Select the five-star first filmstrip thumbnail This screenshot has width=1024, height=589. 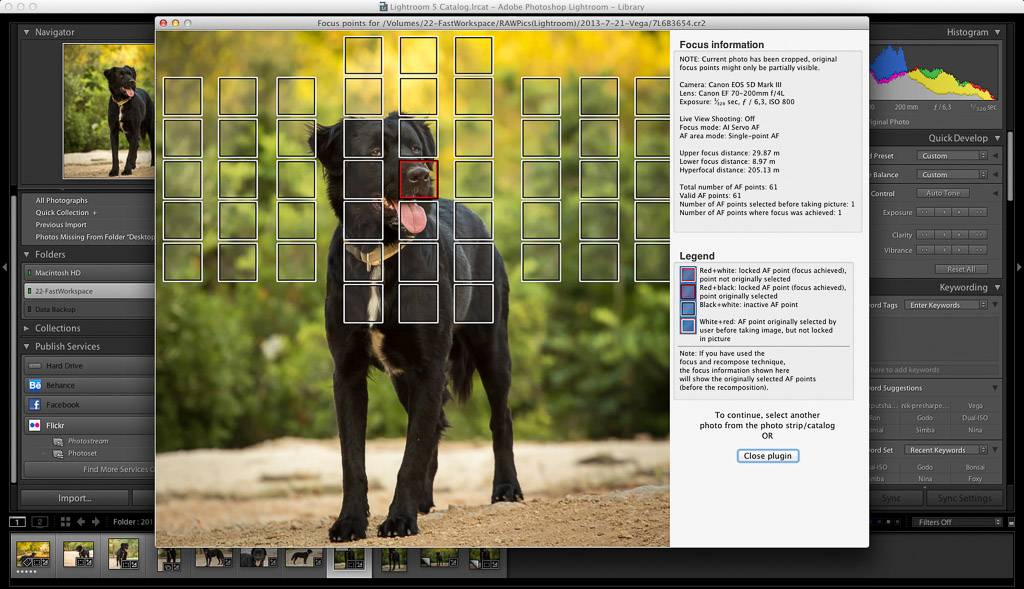(x=33, y=556)
